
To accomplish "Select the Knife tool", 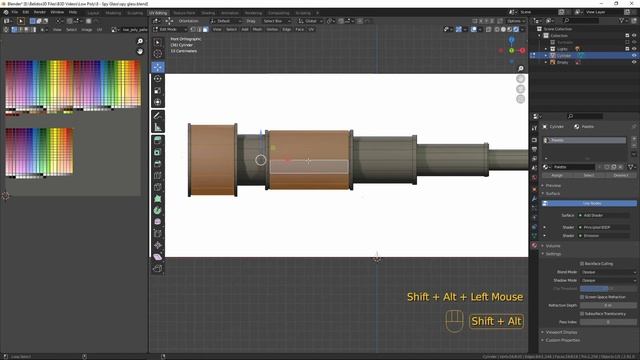I will click(158, 187).
